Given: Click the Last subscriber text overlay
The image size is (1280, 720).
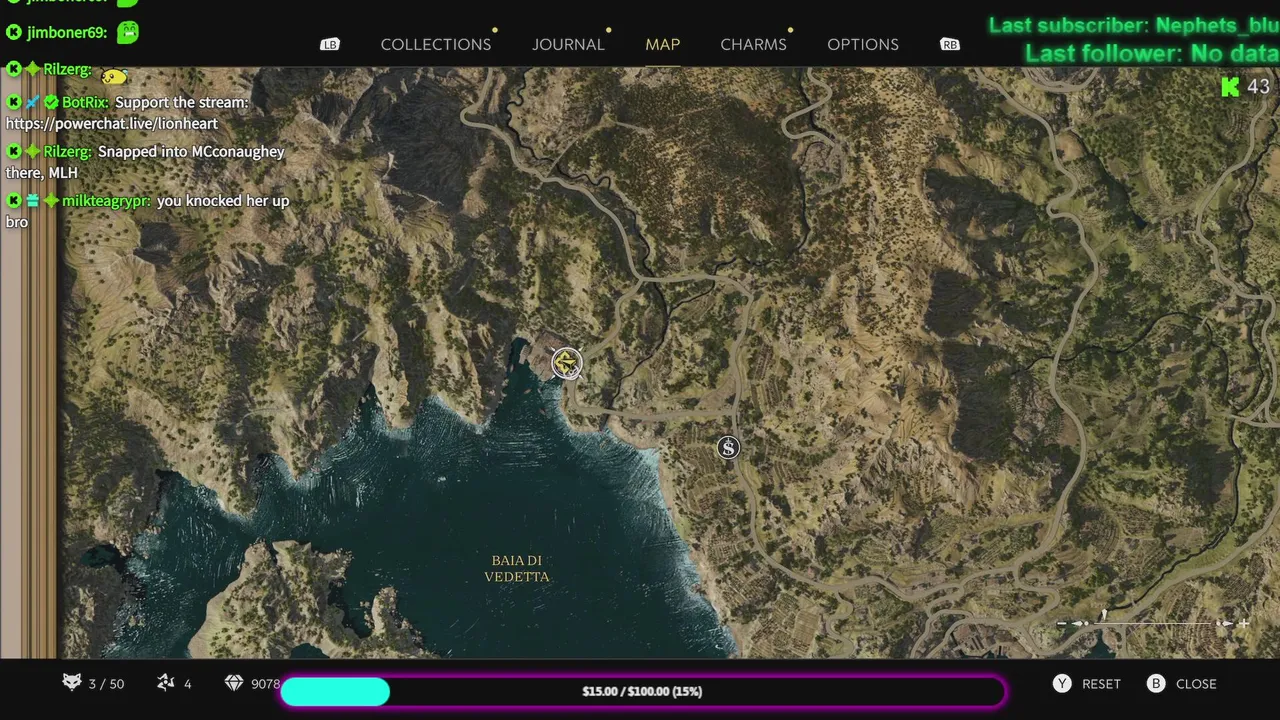Looking at the screenshot, I should 1134,26.
